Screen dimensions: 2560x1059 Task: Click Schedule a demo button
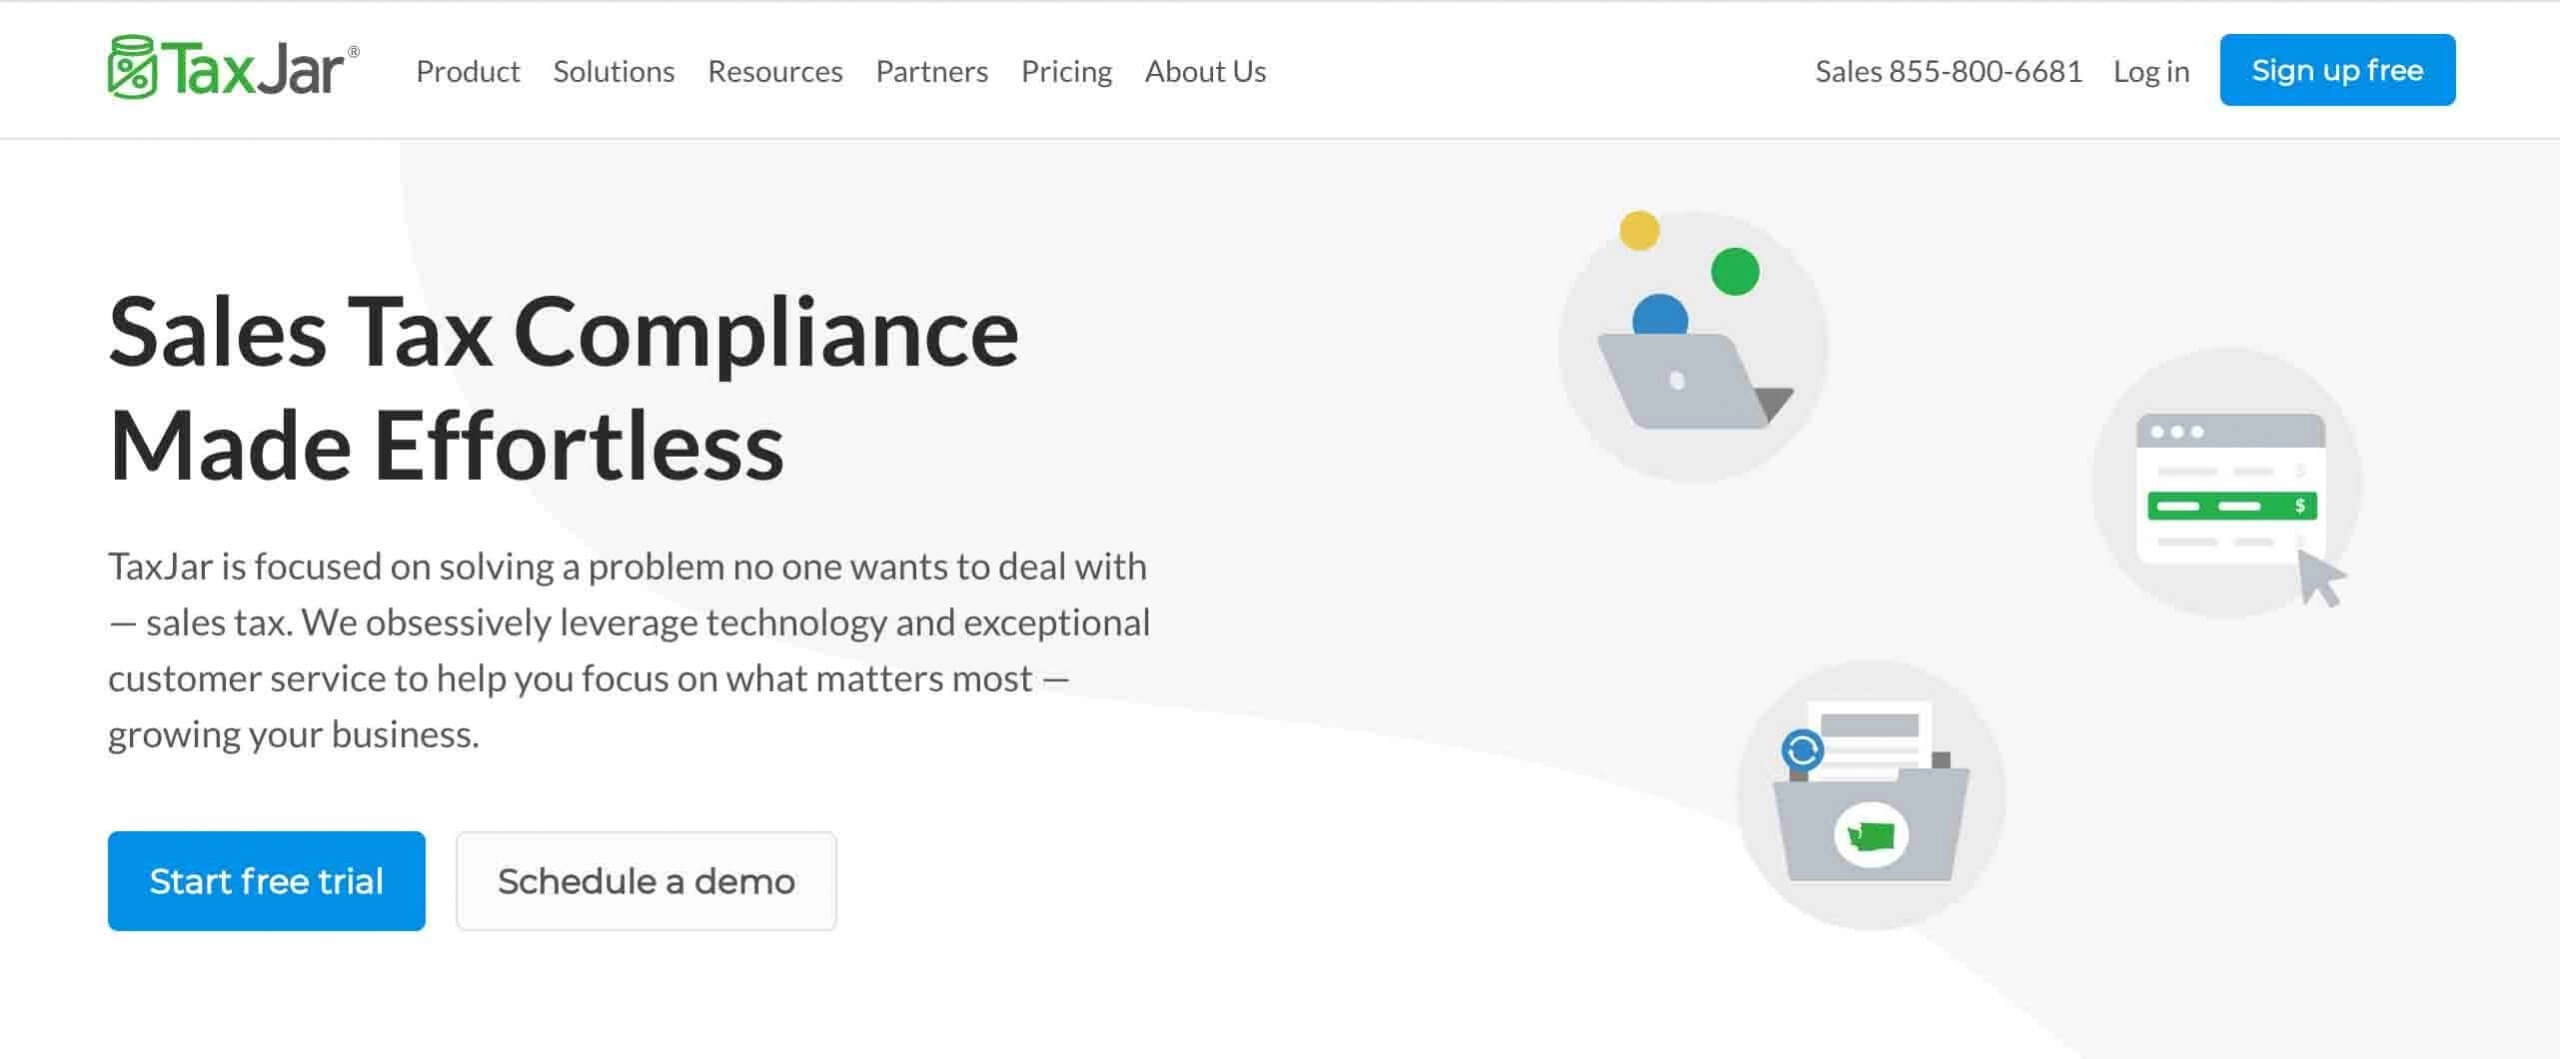tap(646, 881)
